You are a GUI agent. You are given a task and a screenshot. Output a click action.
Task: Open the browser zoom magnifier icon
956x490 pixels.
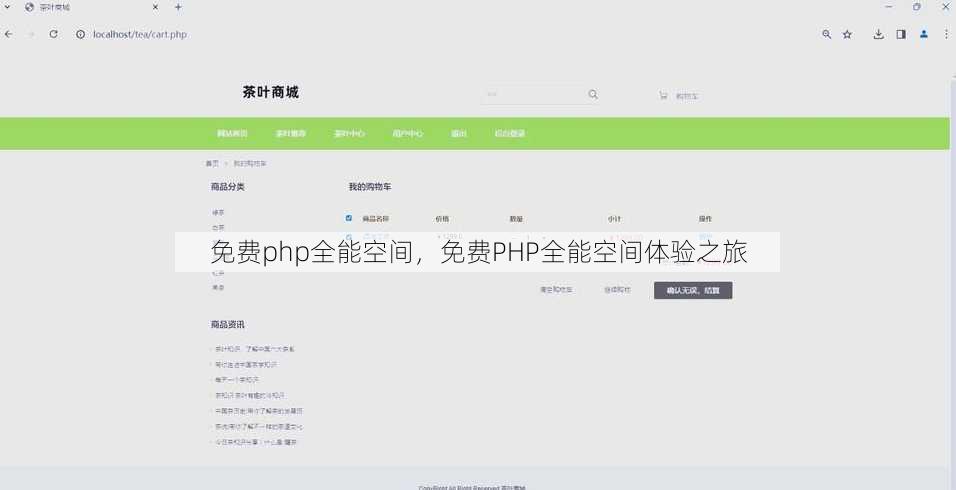827,35
